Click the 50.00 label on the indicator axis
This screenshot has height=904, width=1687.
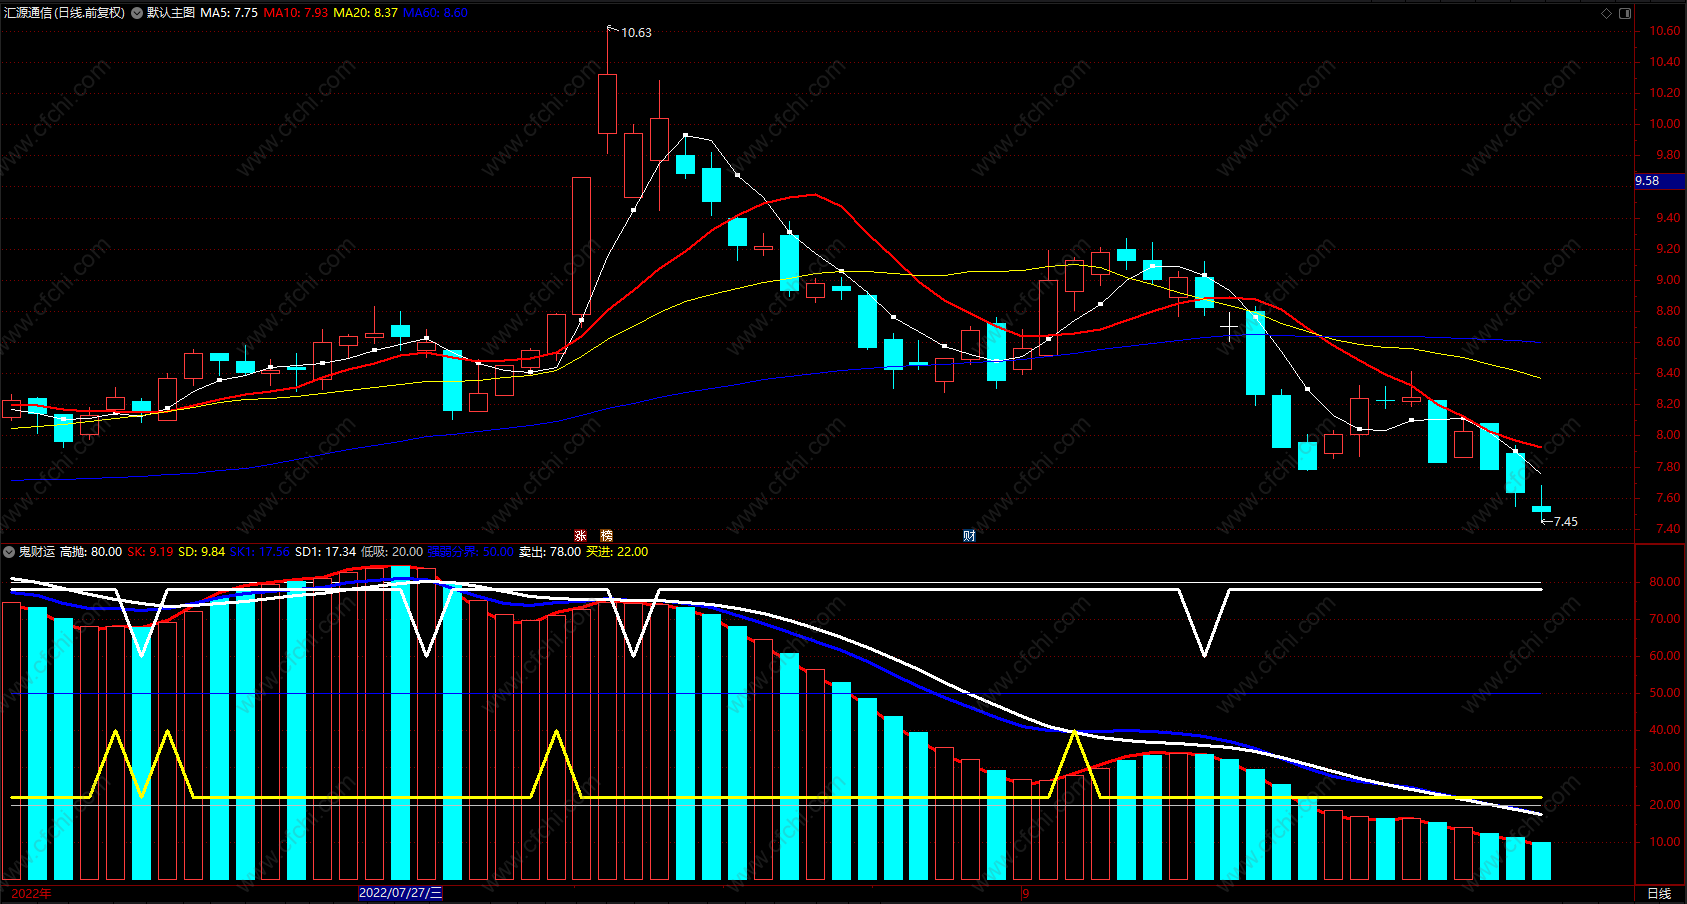pos(1665,693)
